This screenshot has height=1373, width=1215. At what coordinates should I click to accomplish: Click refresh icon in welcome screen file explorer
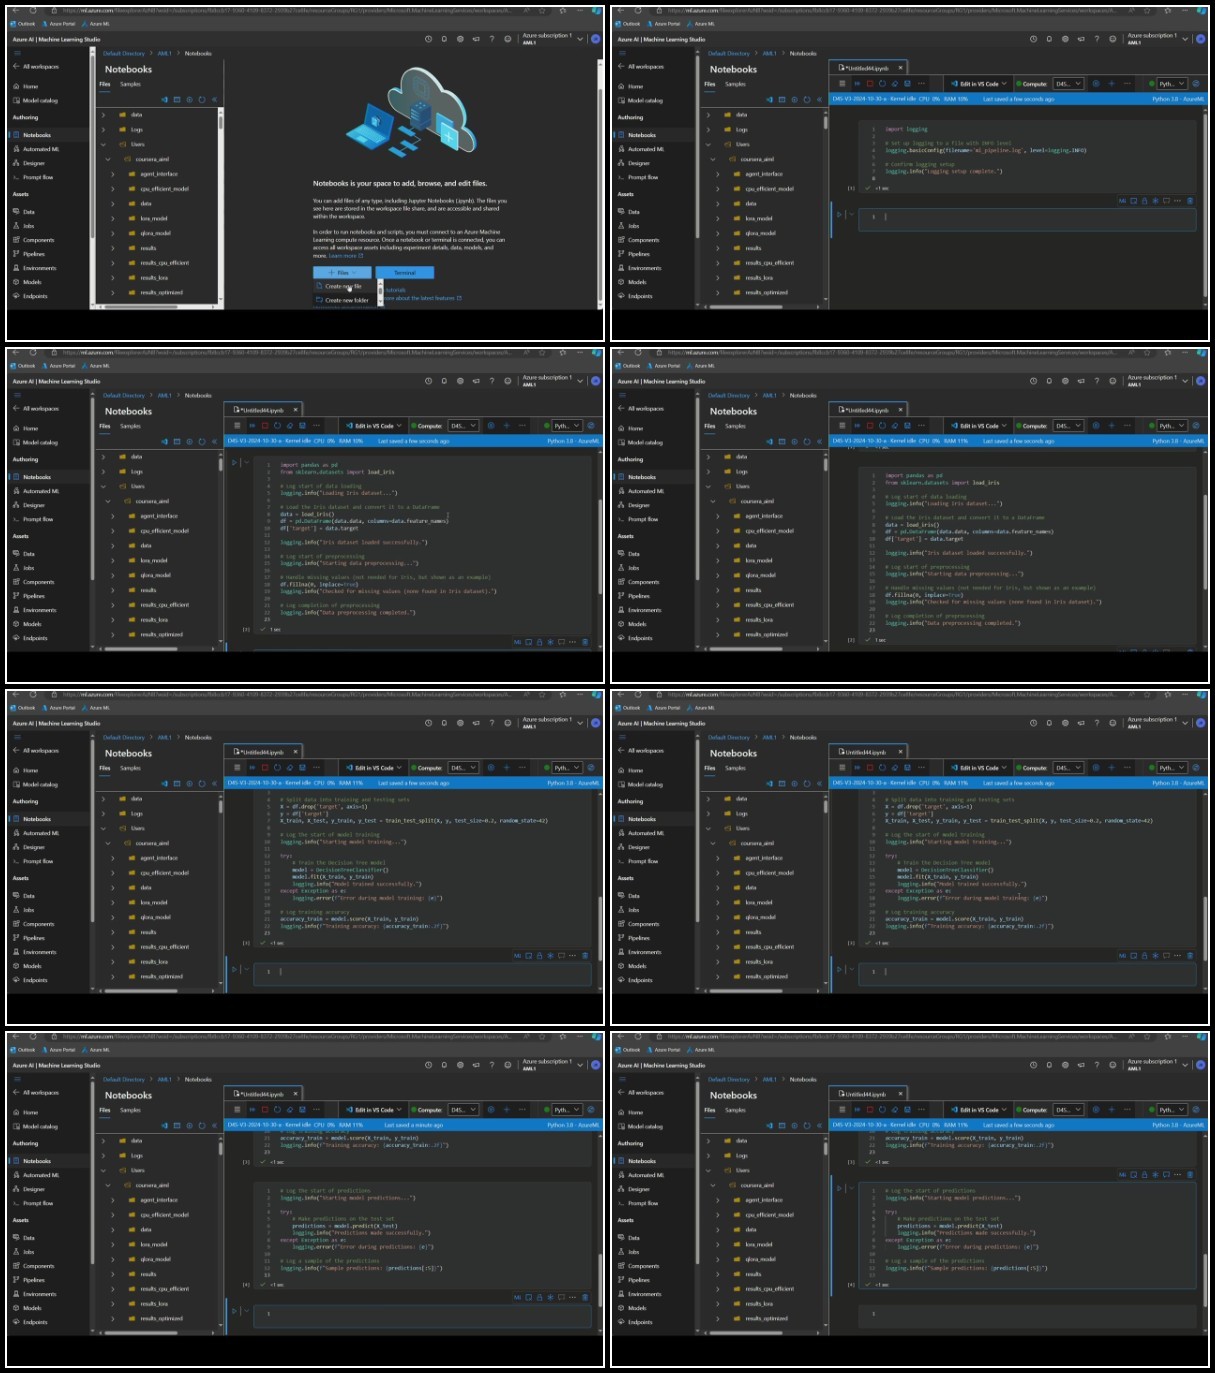tap(202, 100)
